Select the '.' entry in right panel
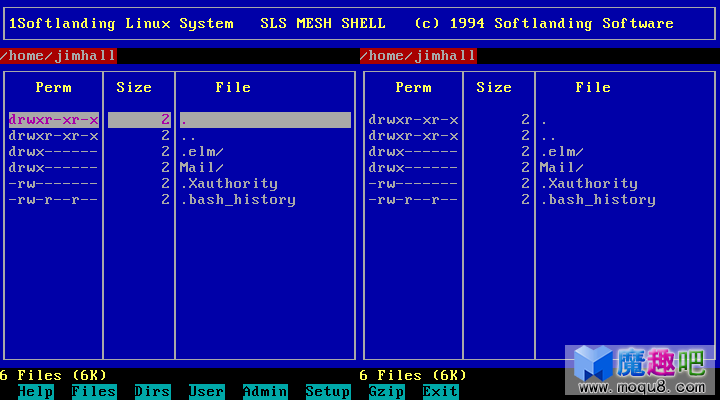Image resolution: width=720 pixels, height=400 pixels. coord(544,122)
